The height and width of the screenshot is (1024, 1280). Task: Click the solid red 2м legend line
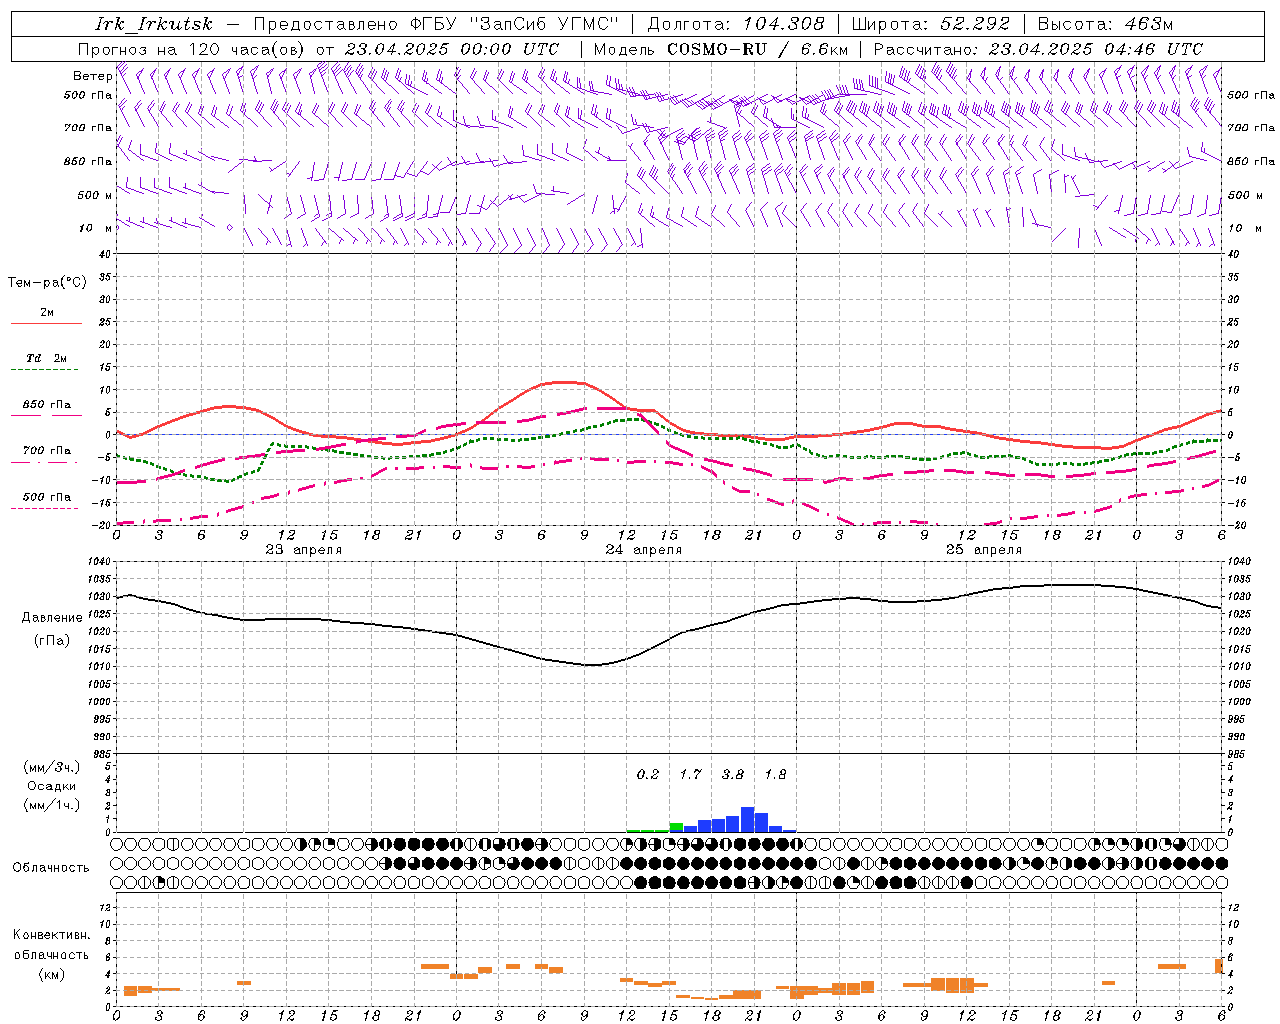tap(46, 323)
